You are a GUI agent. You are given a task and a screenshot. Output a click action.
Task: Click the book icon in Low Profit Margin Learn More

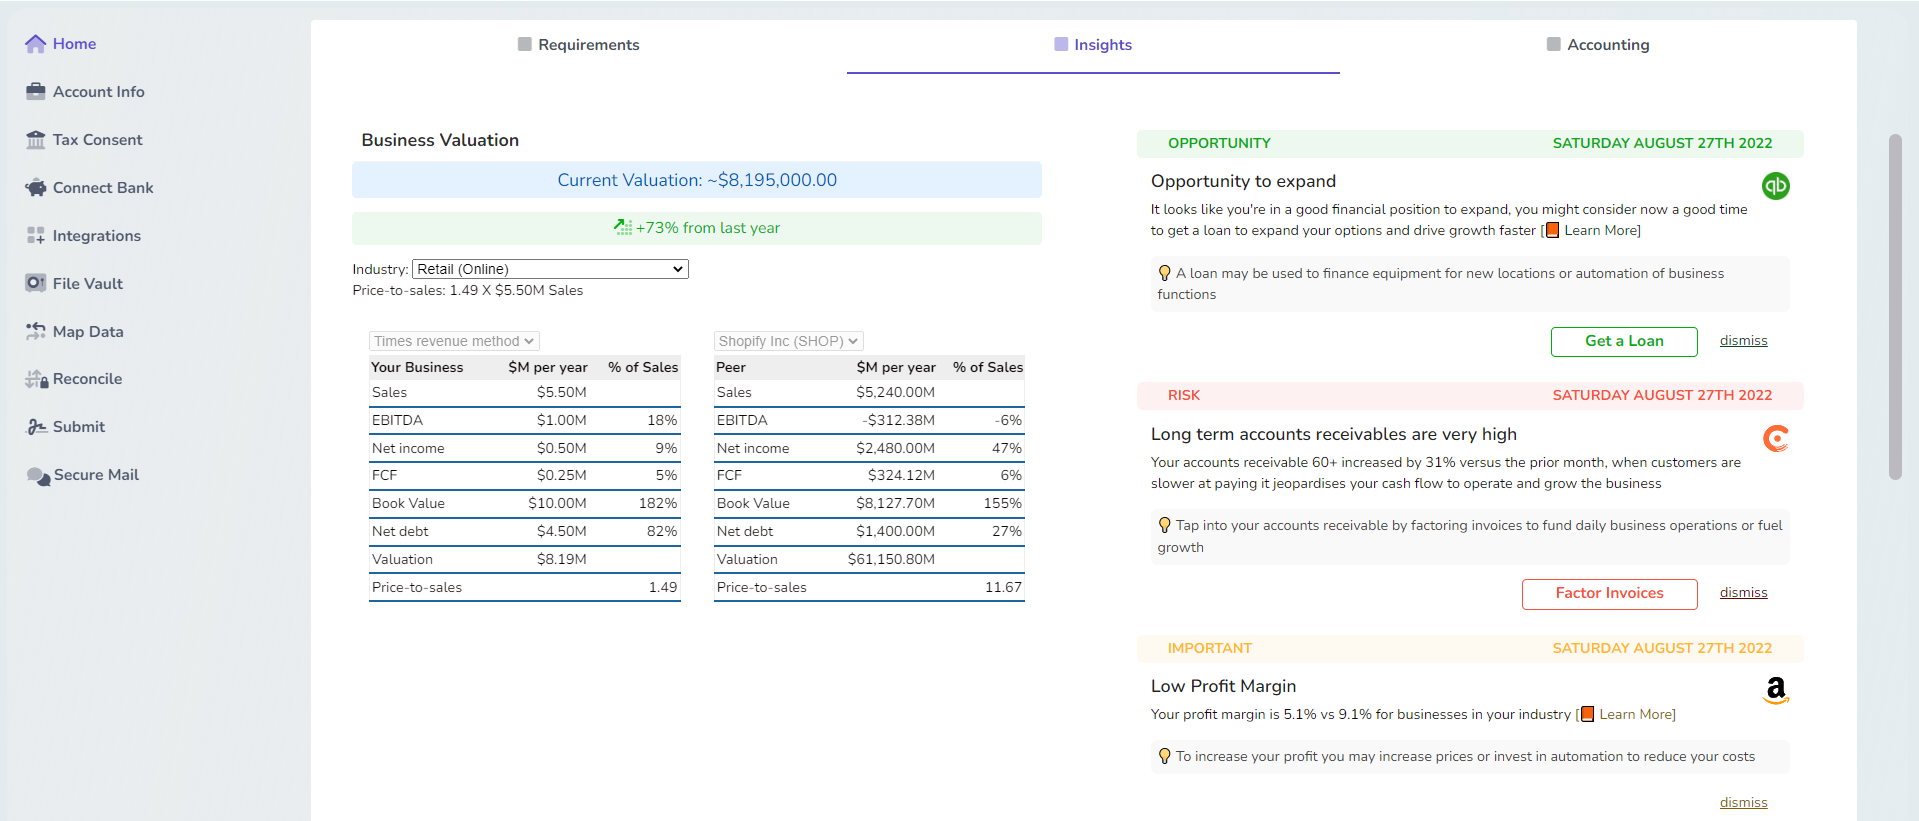[1587, 714]
